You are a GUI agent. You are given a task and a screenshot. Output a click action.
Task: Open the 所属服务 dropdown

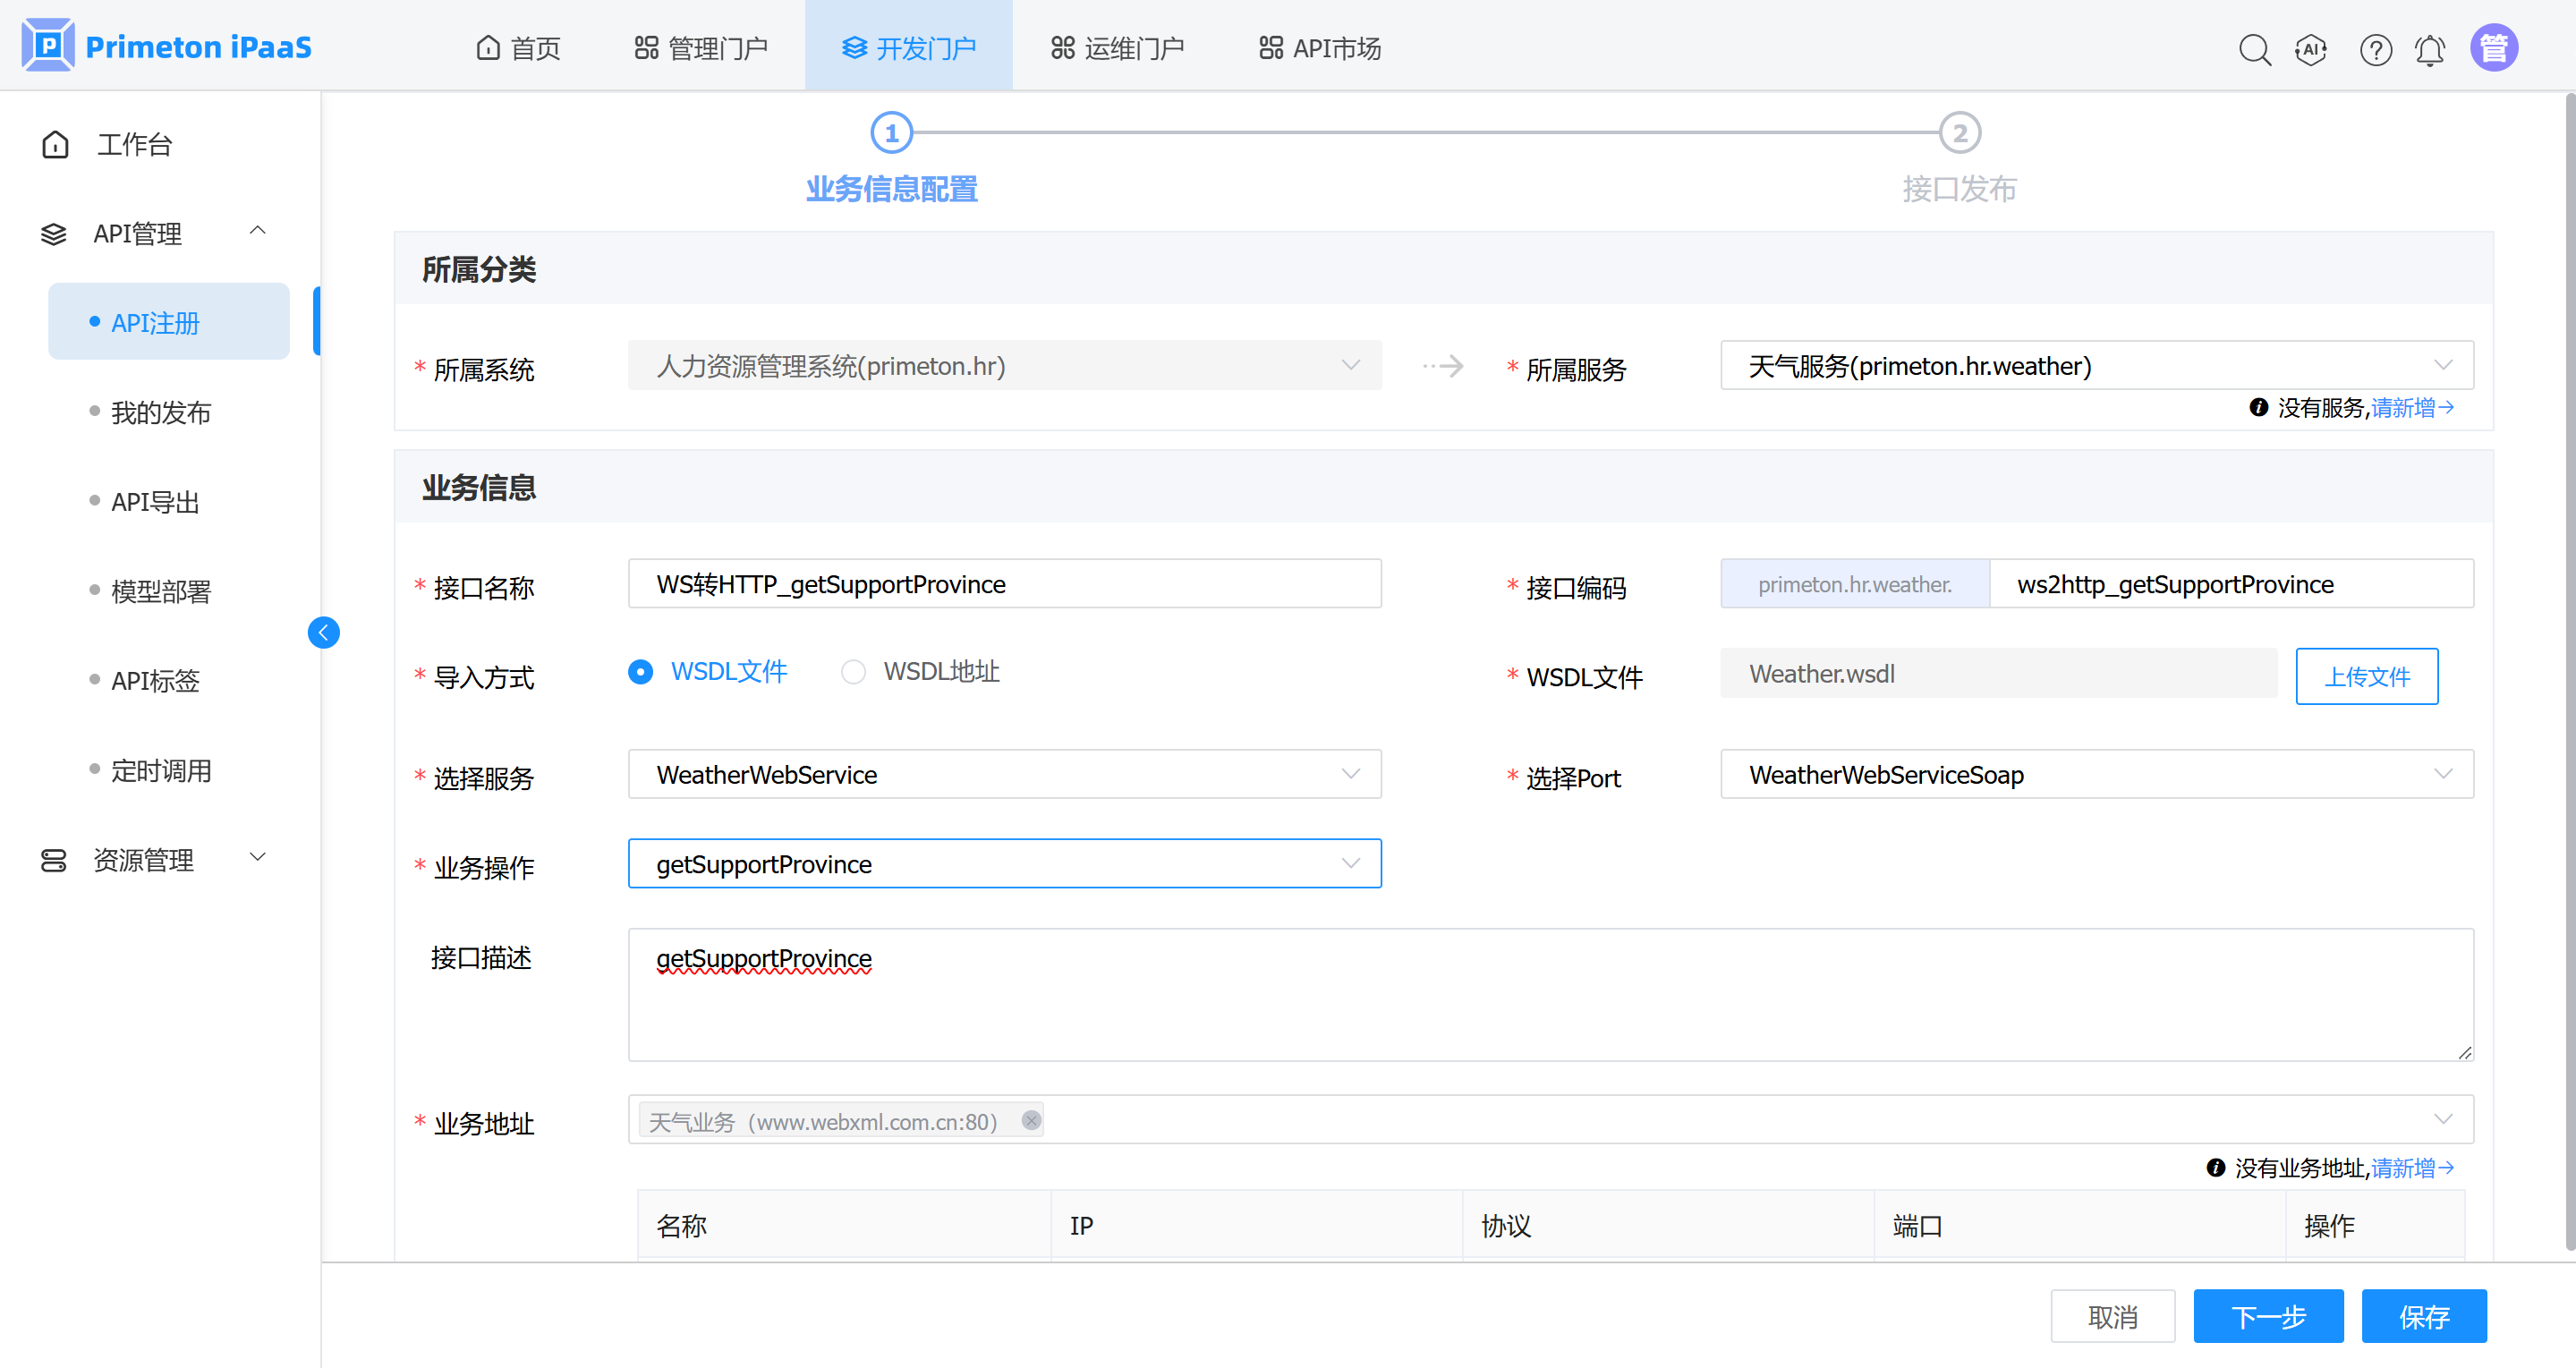pyautogui.click(x=2096, y=366)
